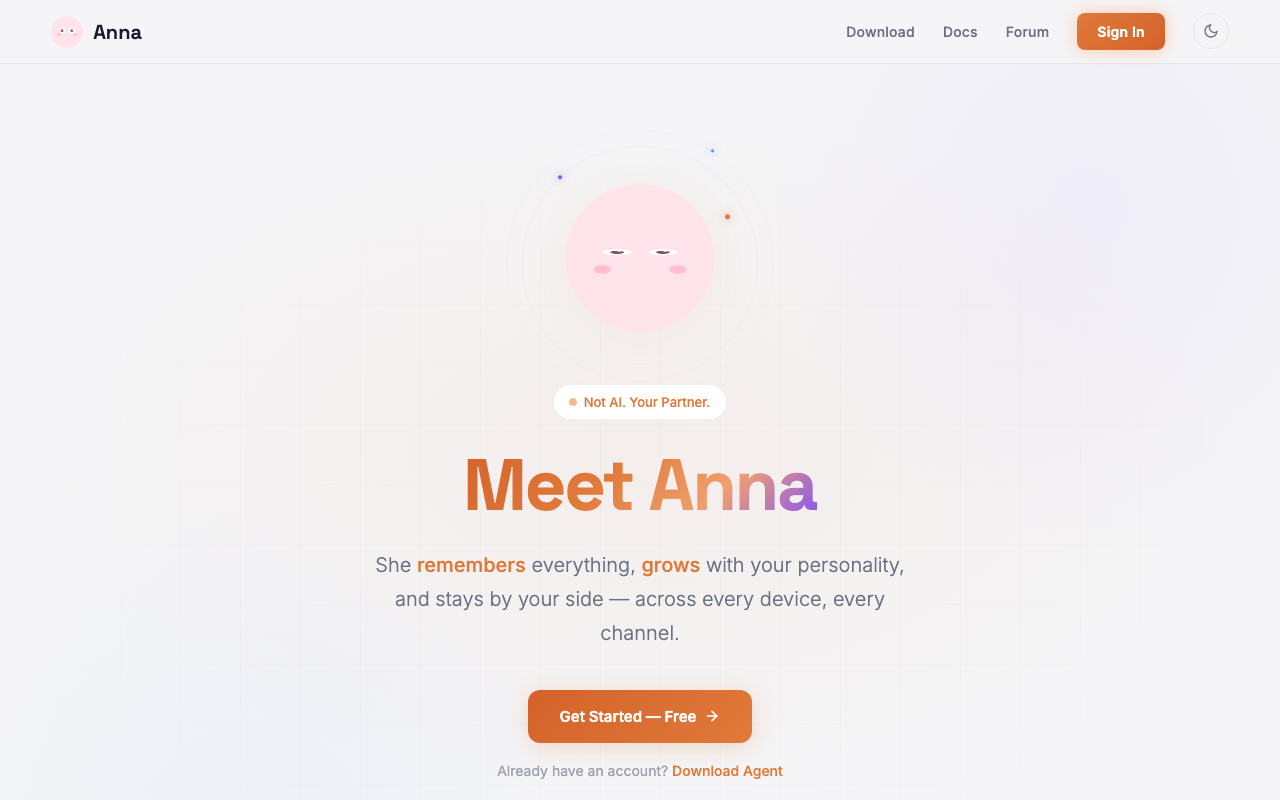Click the Not AI. Your Partner. badge
1280x800 pixels.
[x=640, y=402]
